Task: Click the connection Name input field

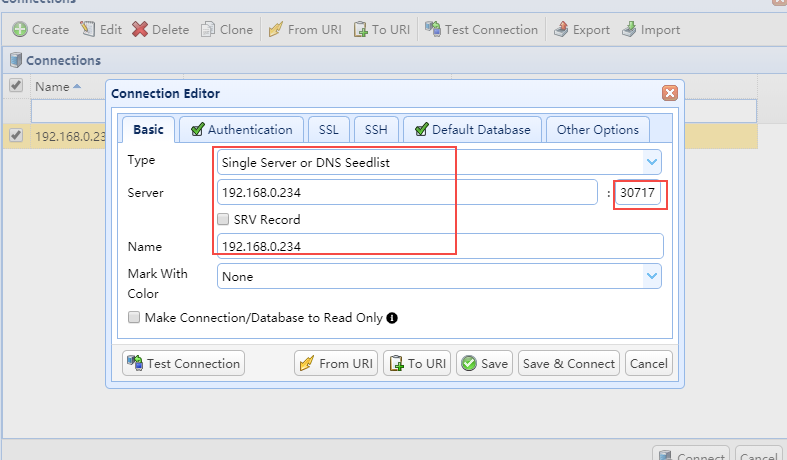Action: pyautogui.click(x=440, y=246)
